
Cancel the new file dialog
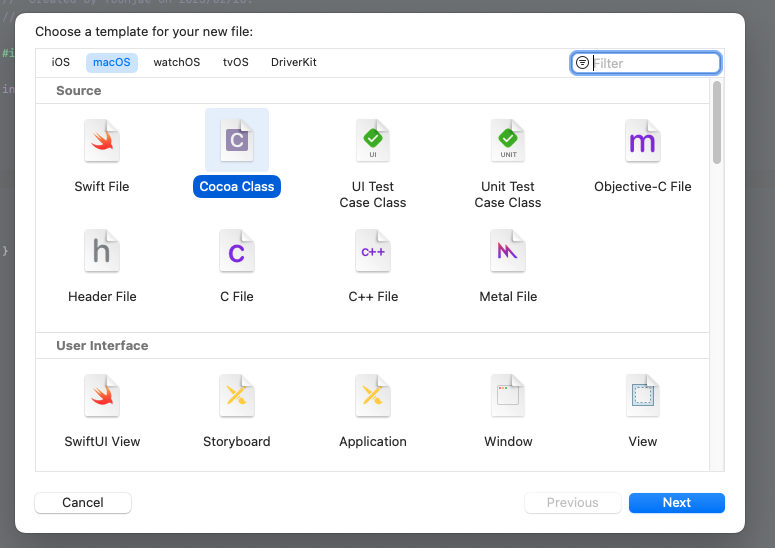83,503
